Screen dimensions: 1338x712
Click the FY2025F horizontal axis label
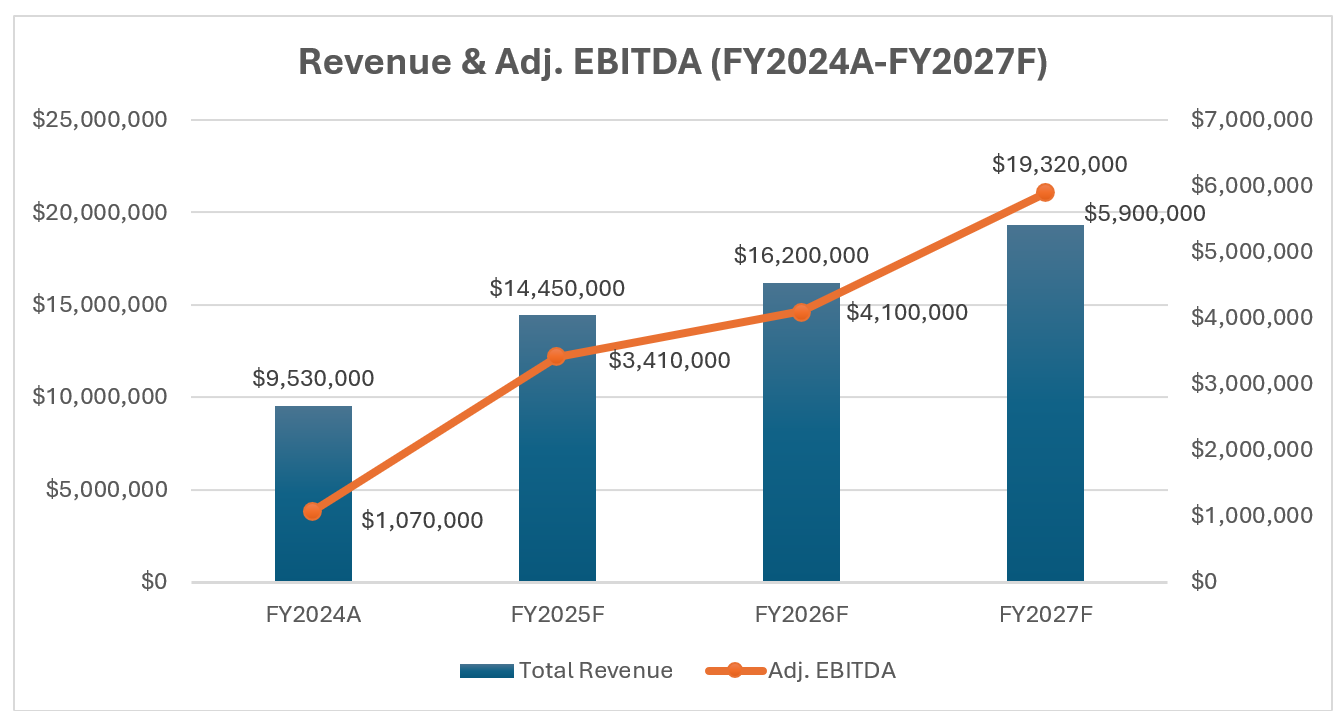click(557, 615)
